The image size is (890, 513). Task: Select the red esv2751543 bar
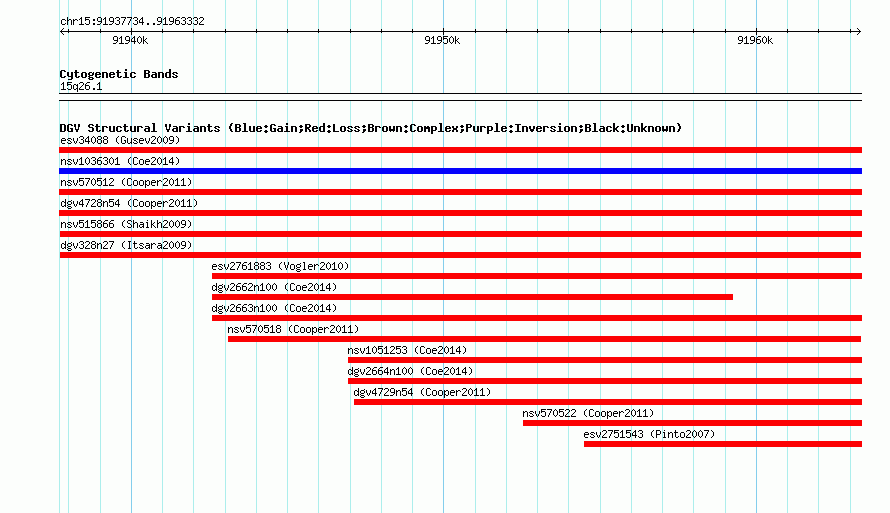723,444
